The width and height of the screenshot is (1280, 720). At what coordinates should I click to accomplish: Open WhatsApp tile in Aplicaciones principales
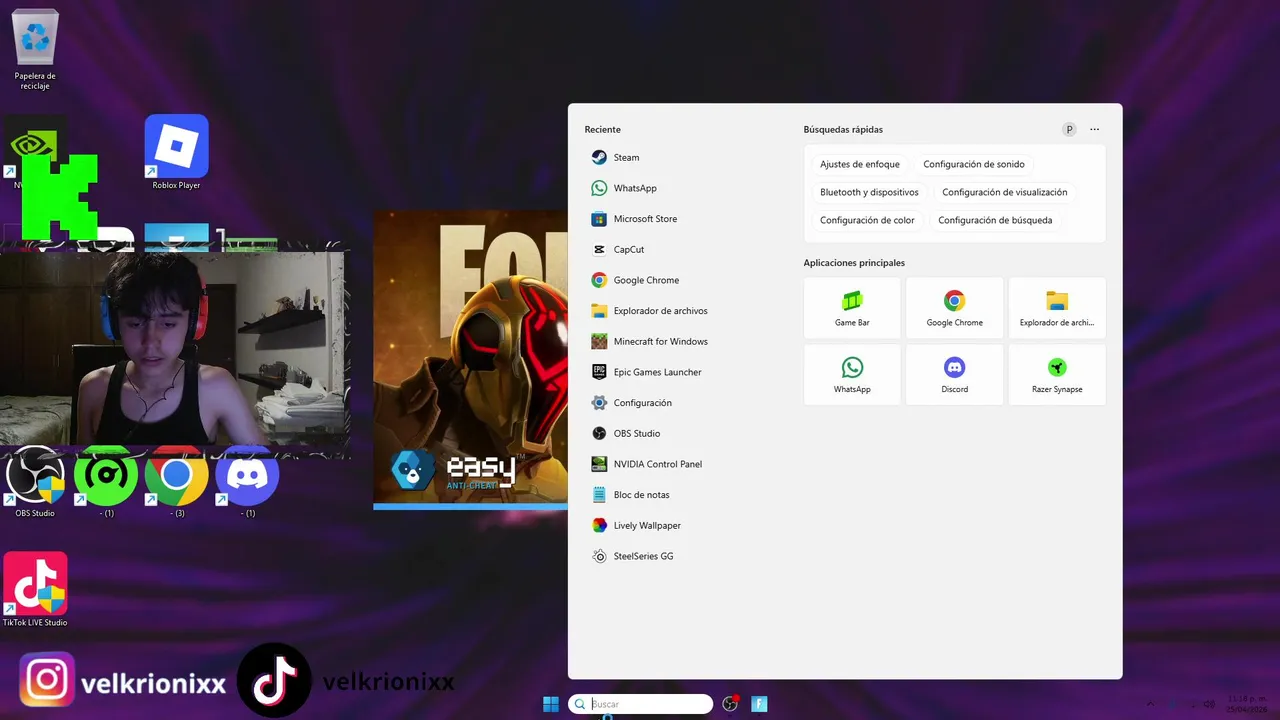tap(852, 375)
